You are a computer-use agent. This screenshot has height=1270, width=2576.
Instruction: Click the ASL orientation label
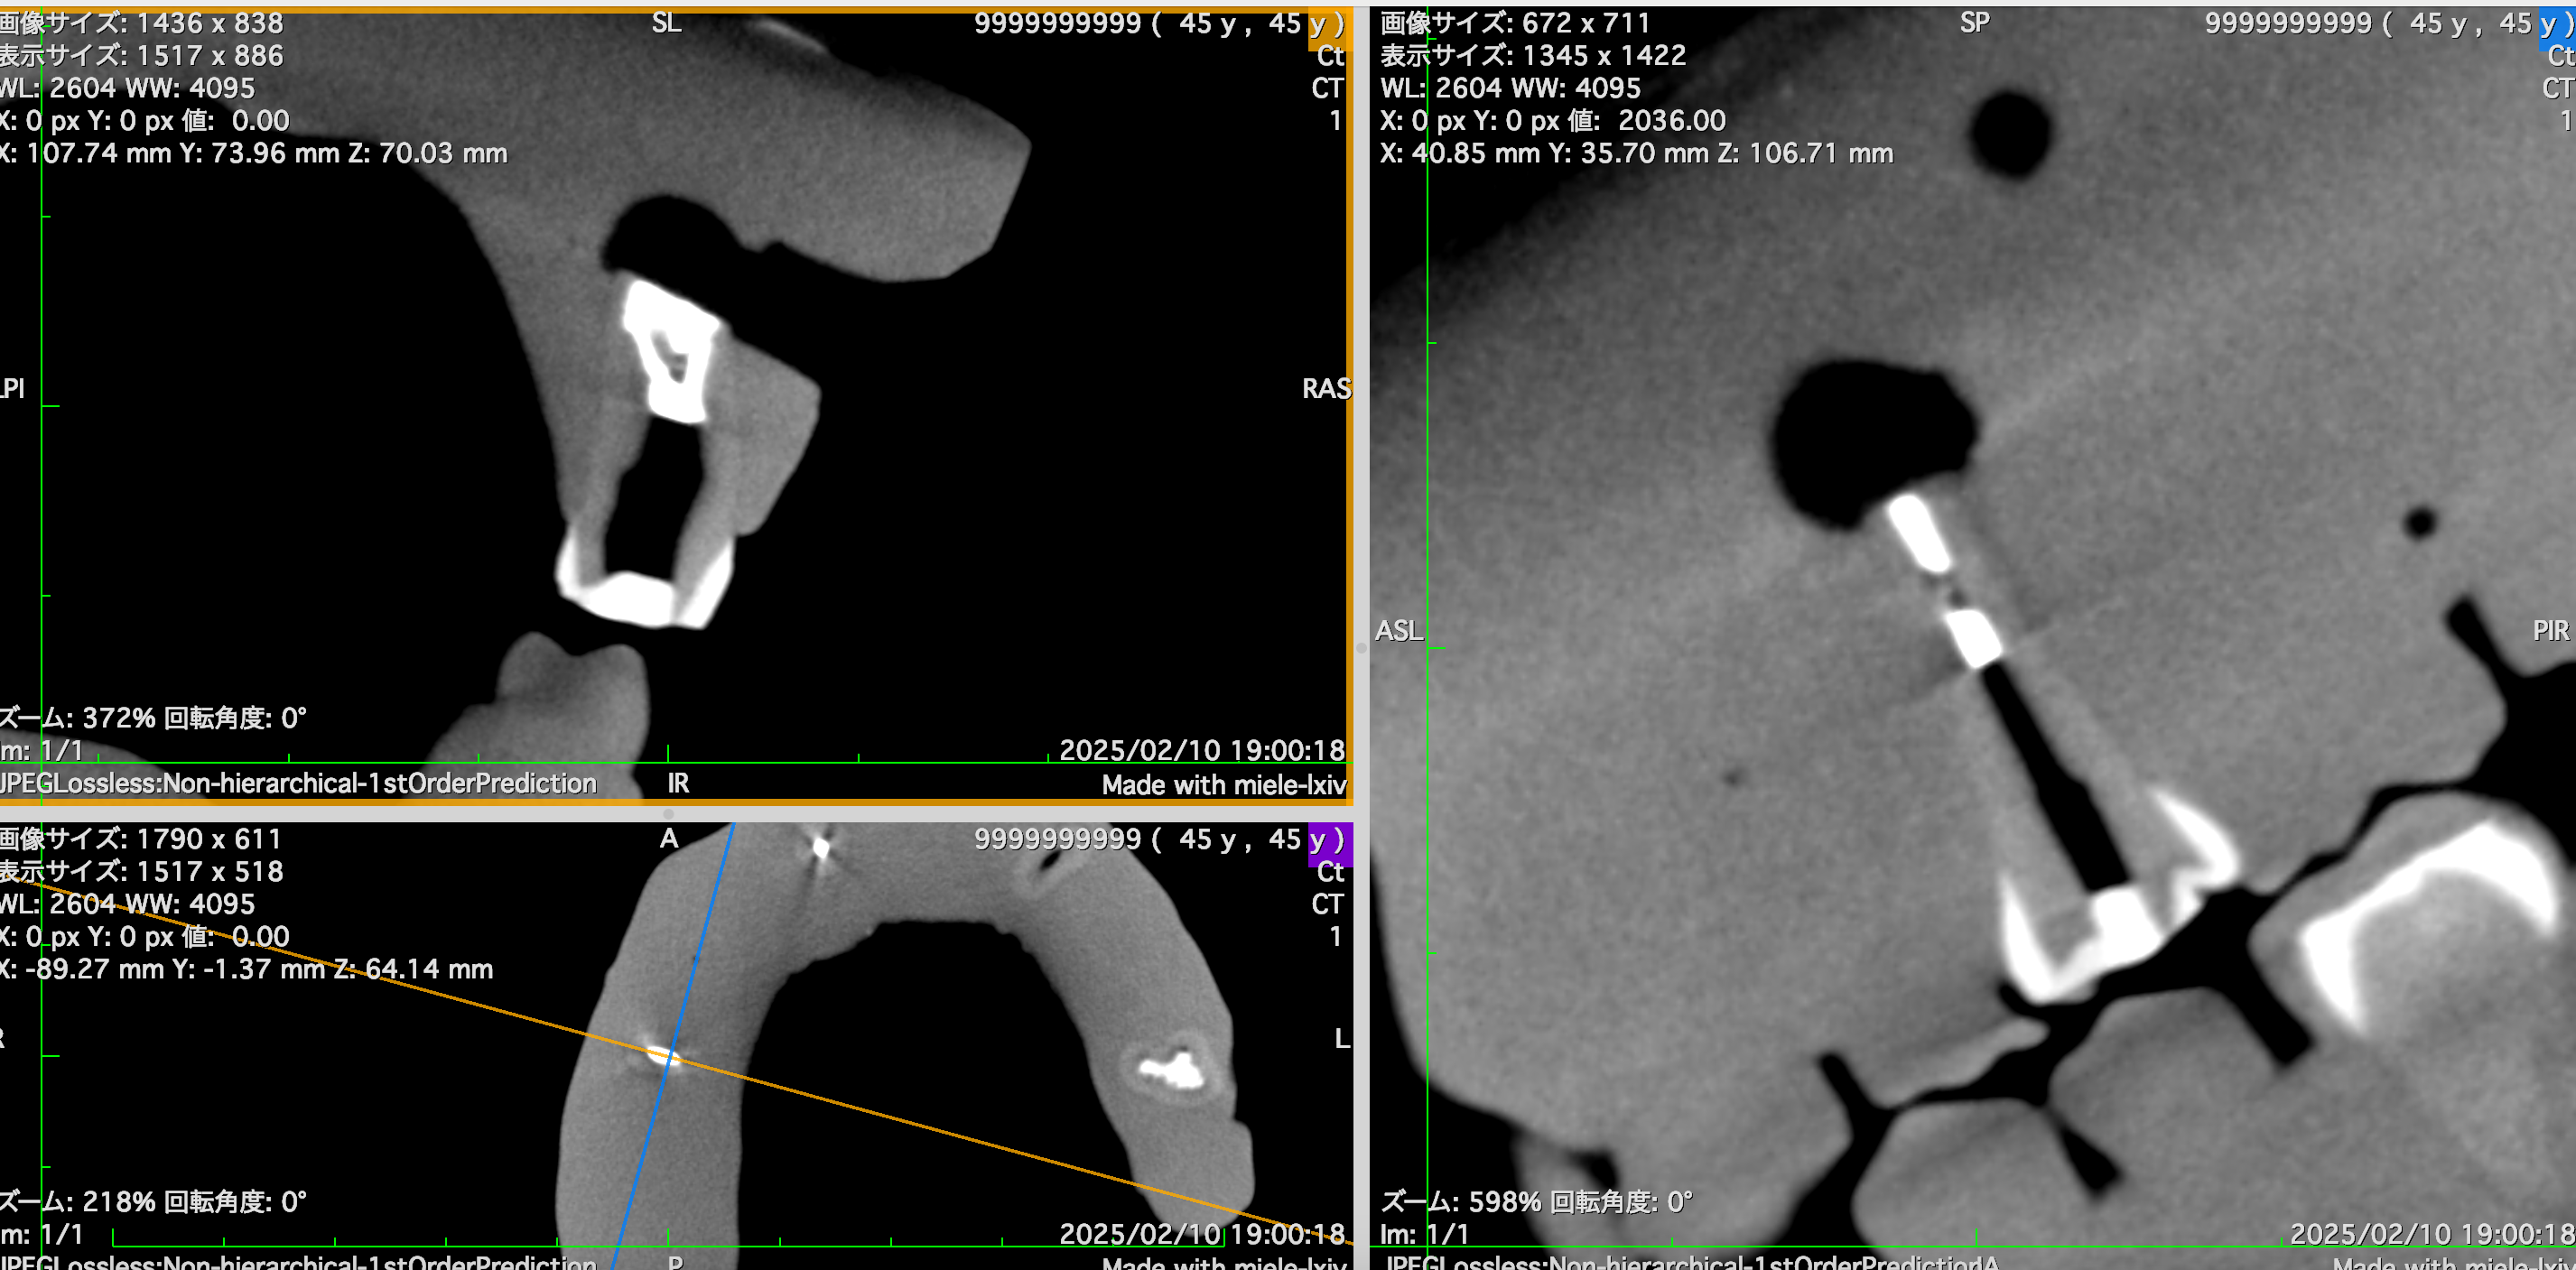1398,630
